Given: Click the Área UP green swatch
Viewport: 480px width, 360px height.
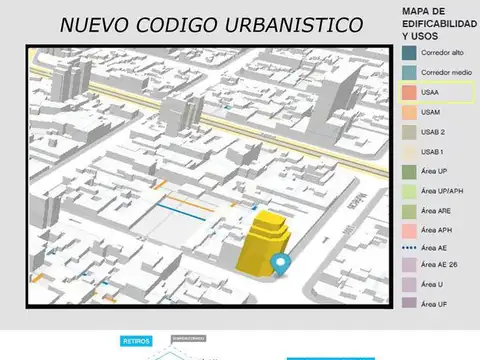Looking at the screenshot, I should [x=409, y=172].
